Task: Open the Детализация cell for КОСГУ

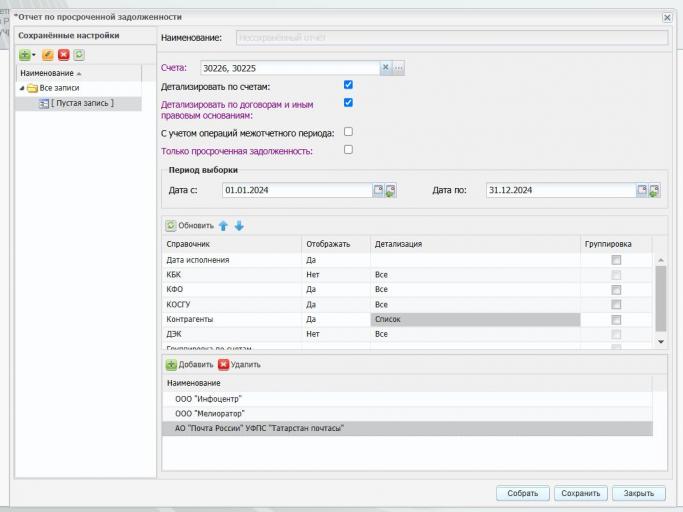Action: click(475, 305)
